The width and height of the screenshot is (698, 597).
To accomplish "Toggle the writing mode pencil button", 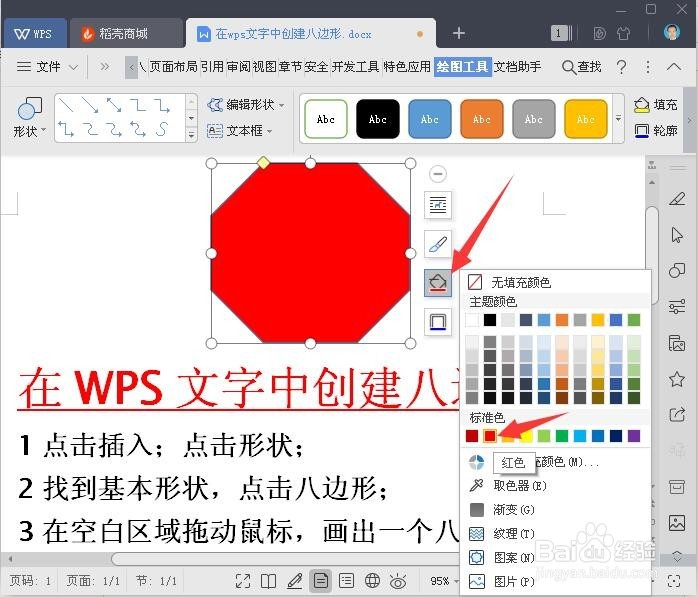I will (x=294, y=581).
